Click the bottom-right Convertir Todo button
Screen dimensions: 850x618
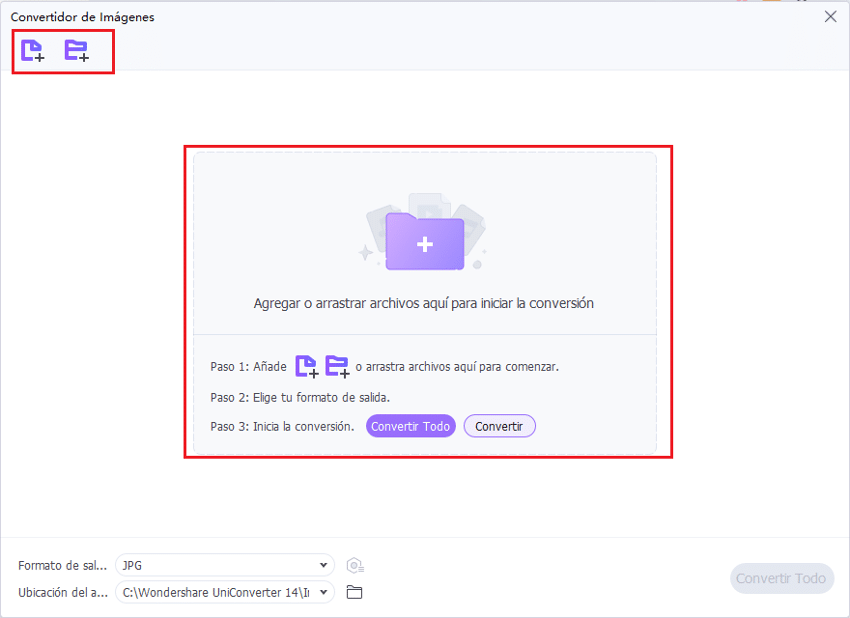(781, 578)
